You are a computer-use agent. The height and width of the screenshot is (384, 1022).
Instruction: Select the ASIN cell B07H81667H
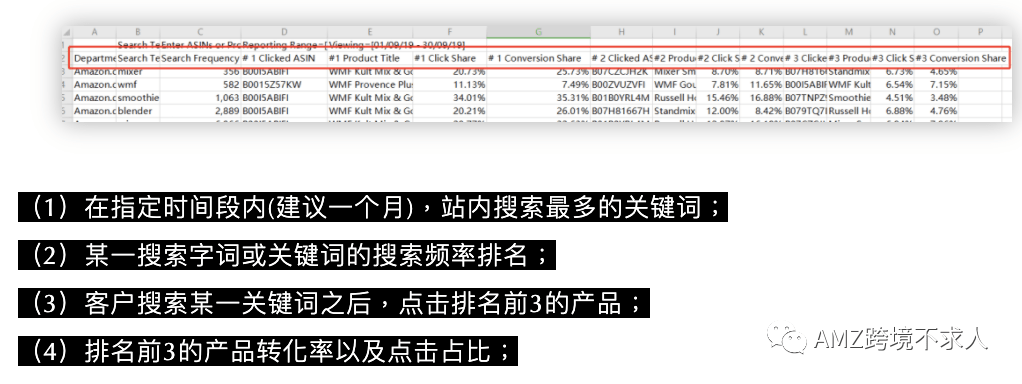point(621,110)
